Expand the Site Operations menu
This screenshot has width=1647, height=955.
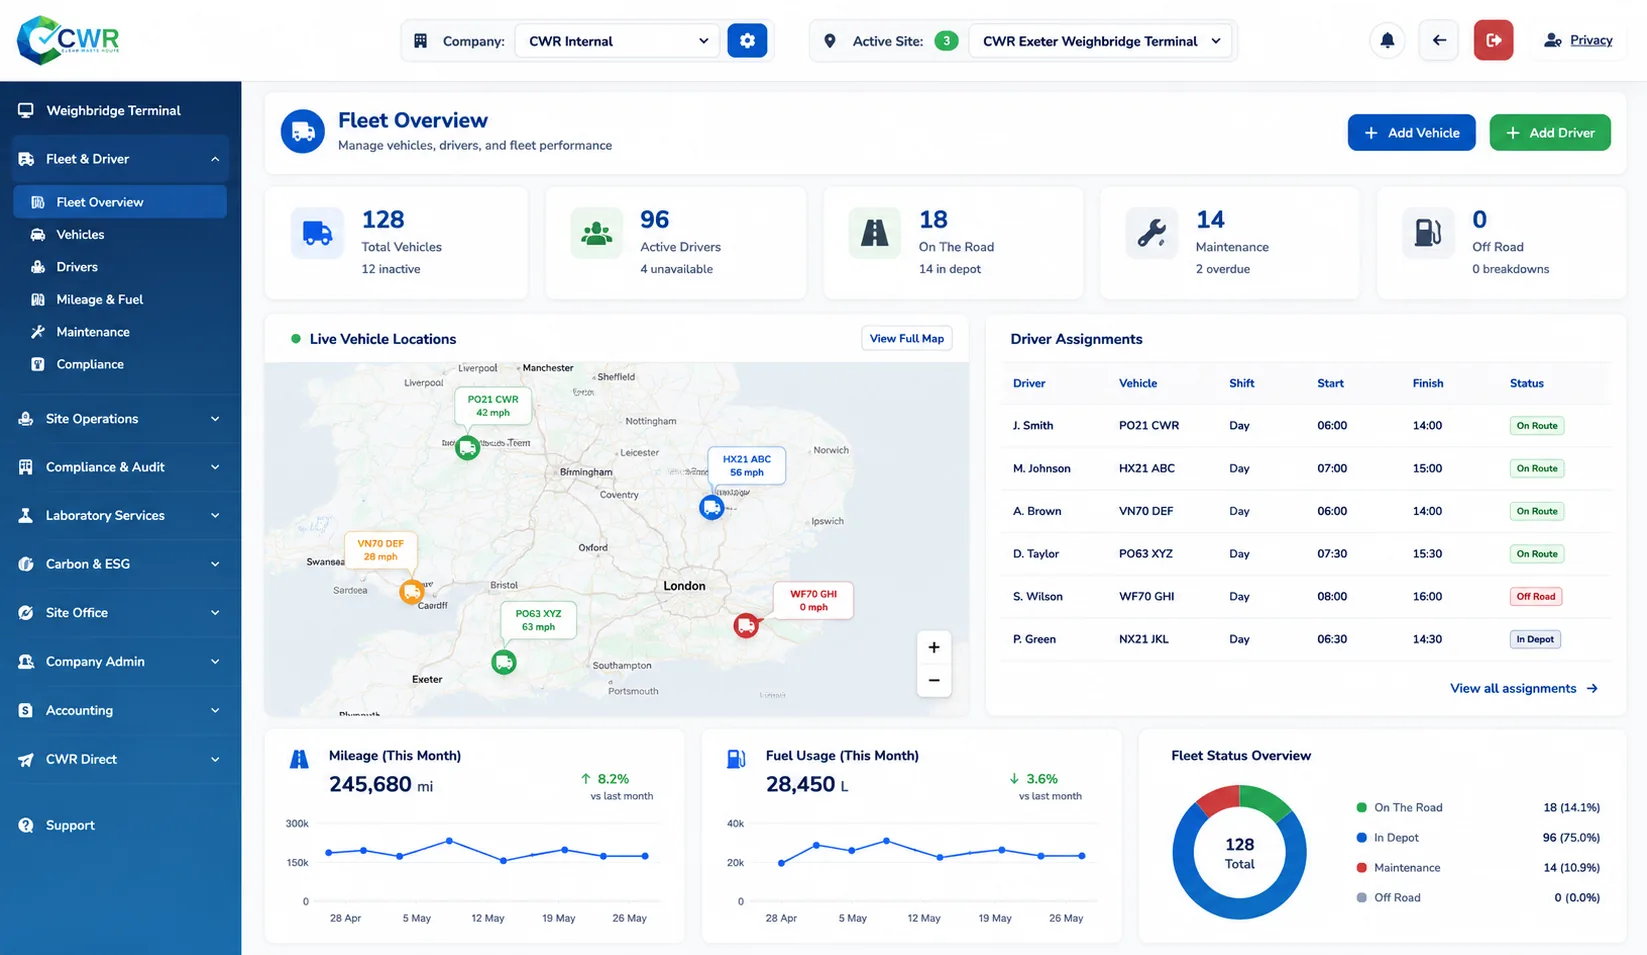pos(121,419)
